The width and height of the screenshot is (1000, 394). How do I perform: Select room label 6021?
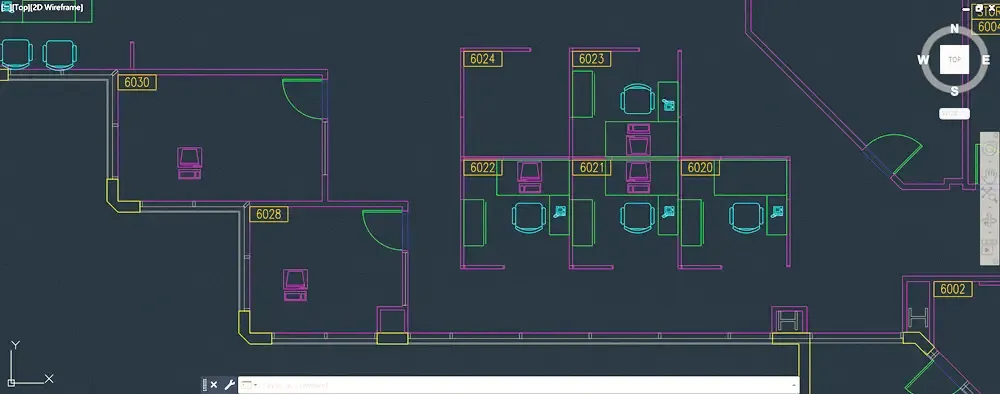[591, 168]
